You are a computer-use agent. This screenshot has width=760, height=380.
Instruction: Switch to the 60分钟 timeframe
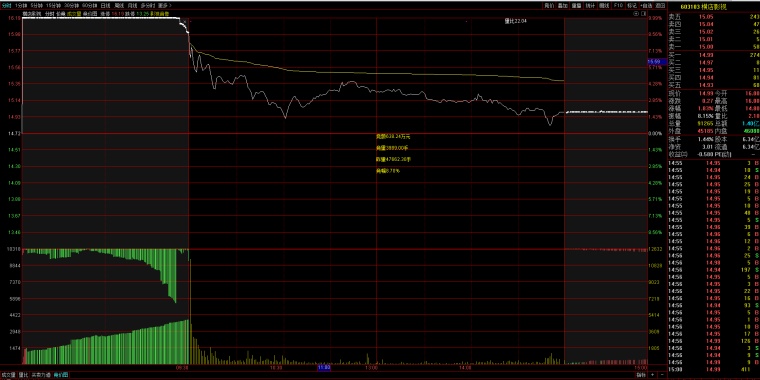pyautogui.click(x=90, y=5)
